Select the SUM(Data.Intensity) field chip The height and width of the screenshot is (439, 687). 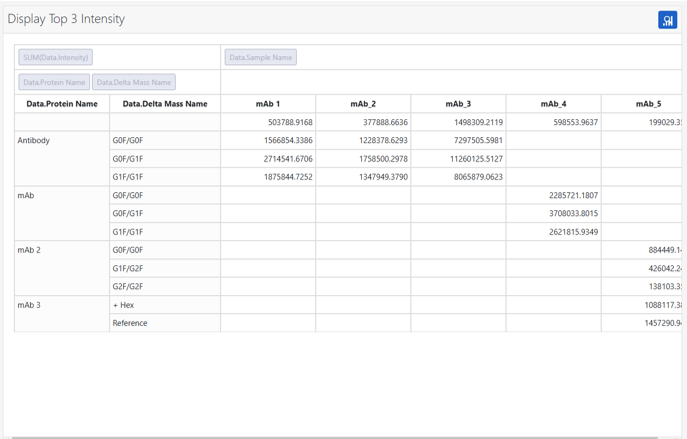(x=56, y=57)
